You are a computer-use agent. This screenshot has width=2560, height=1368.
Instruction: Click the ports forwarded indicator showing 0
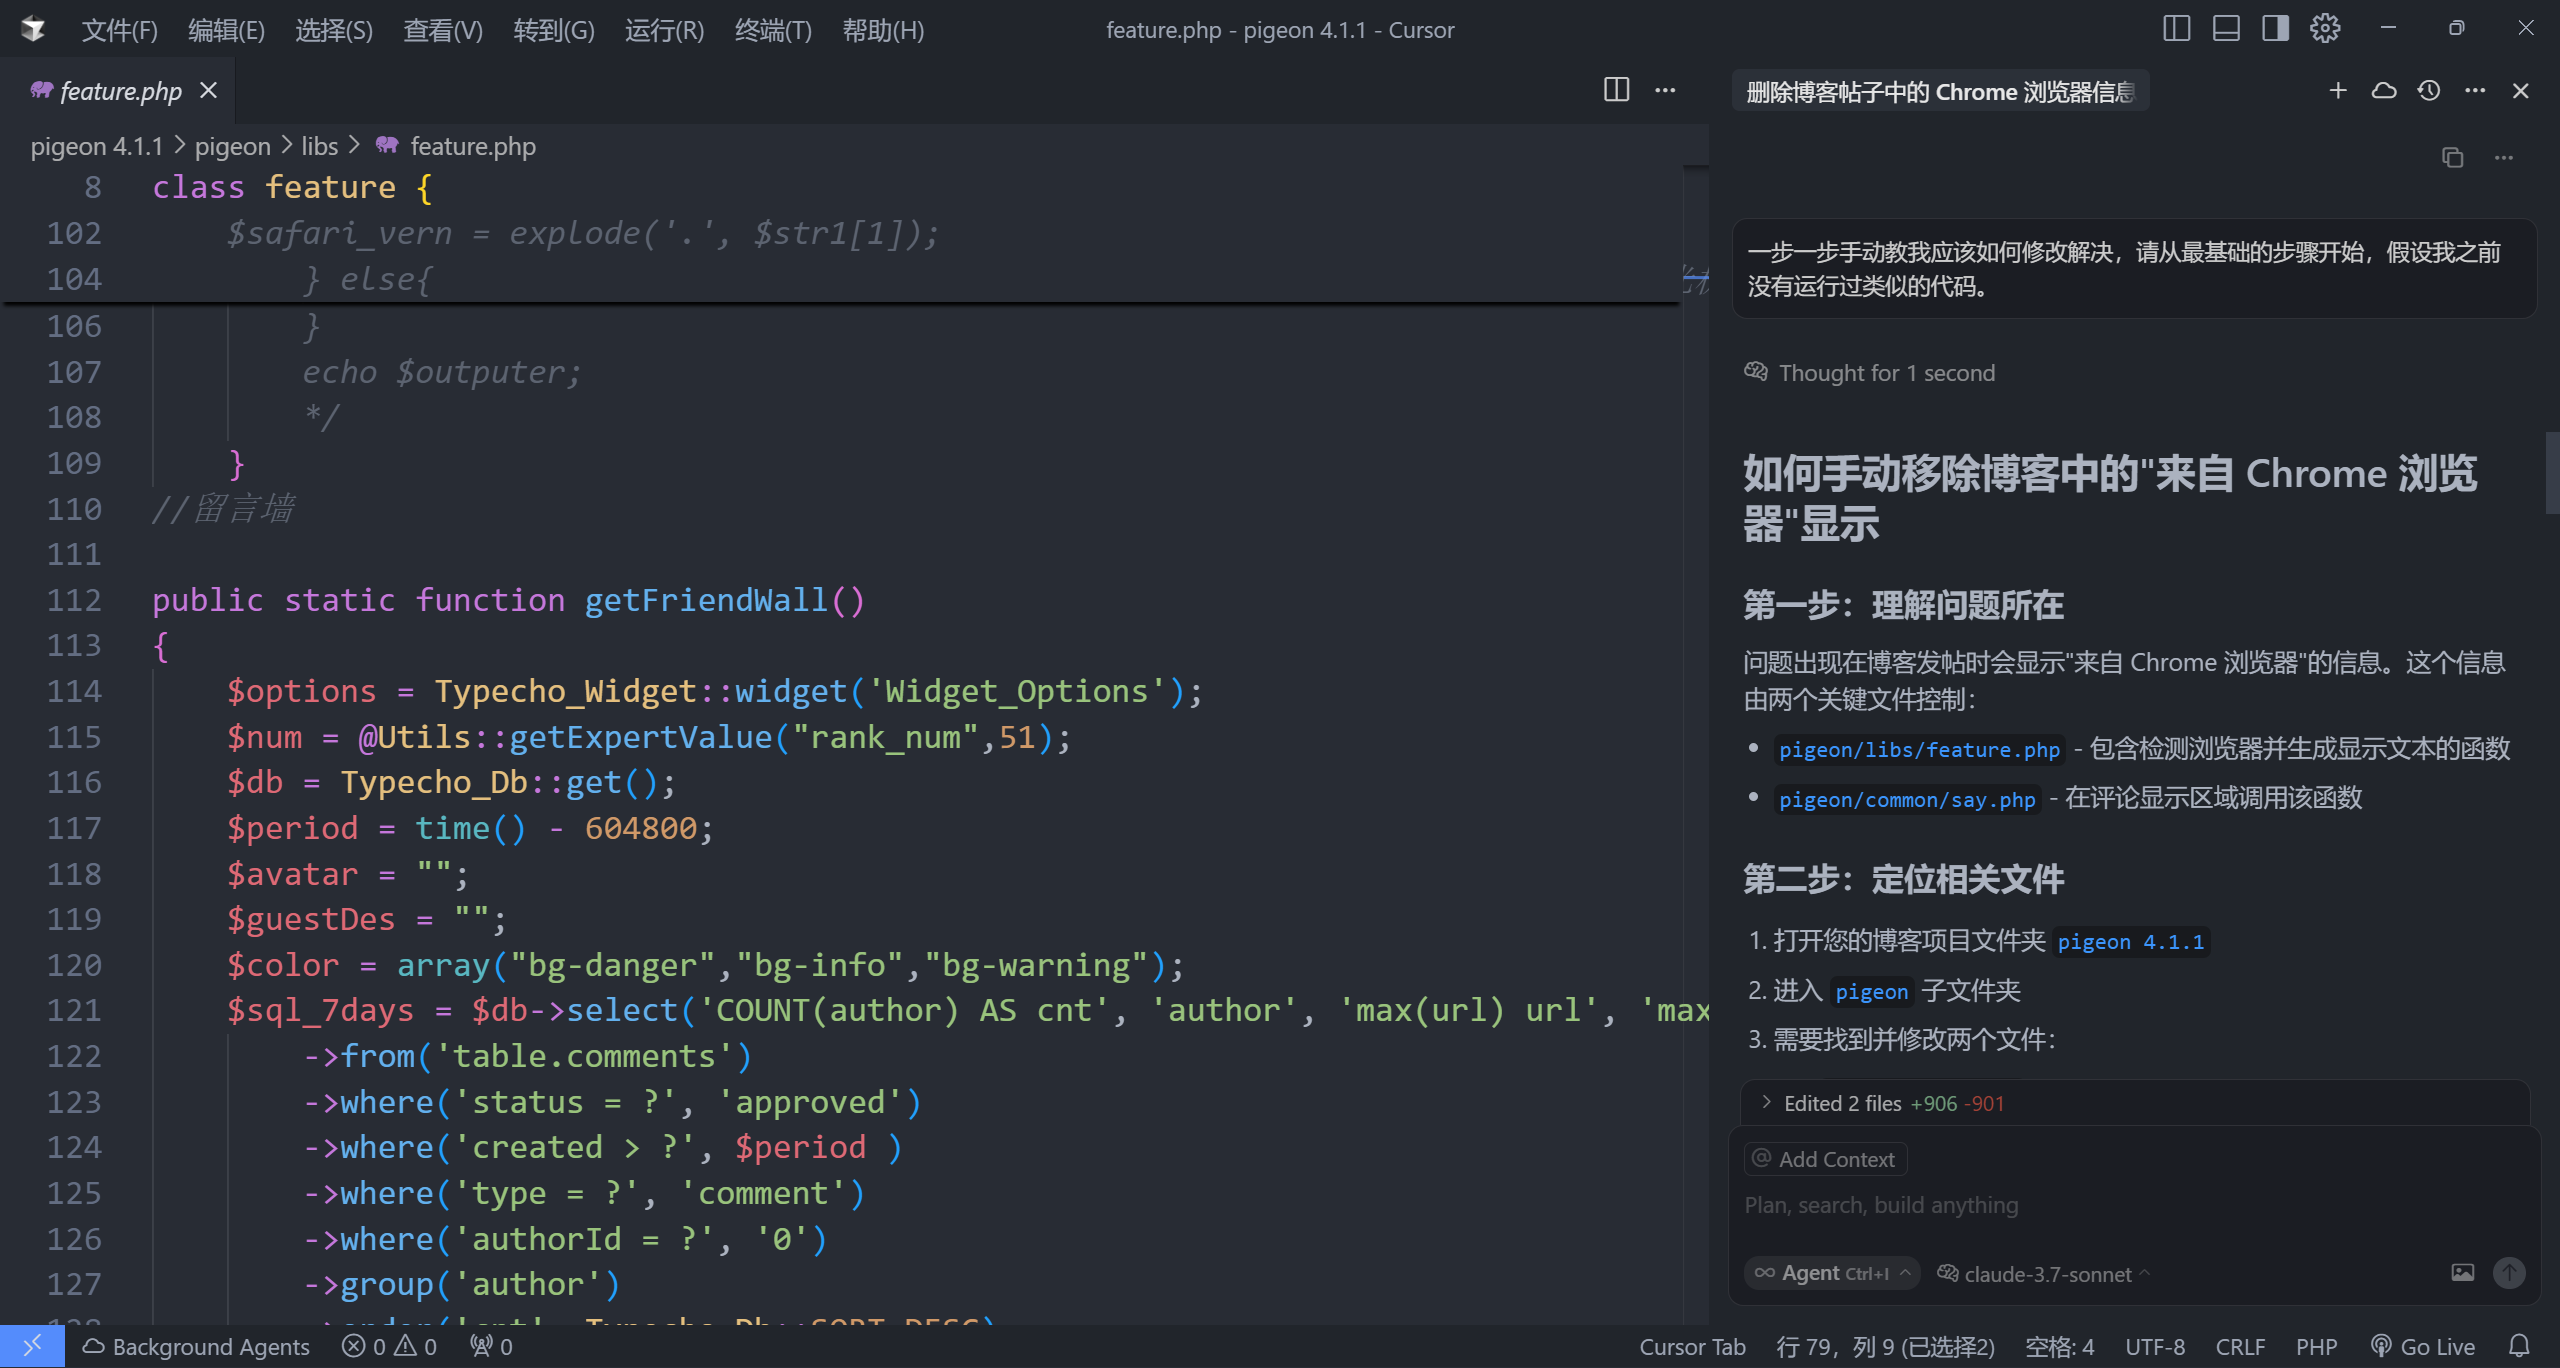(491, 1346)
